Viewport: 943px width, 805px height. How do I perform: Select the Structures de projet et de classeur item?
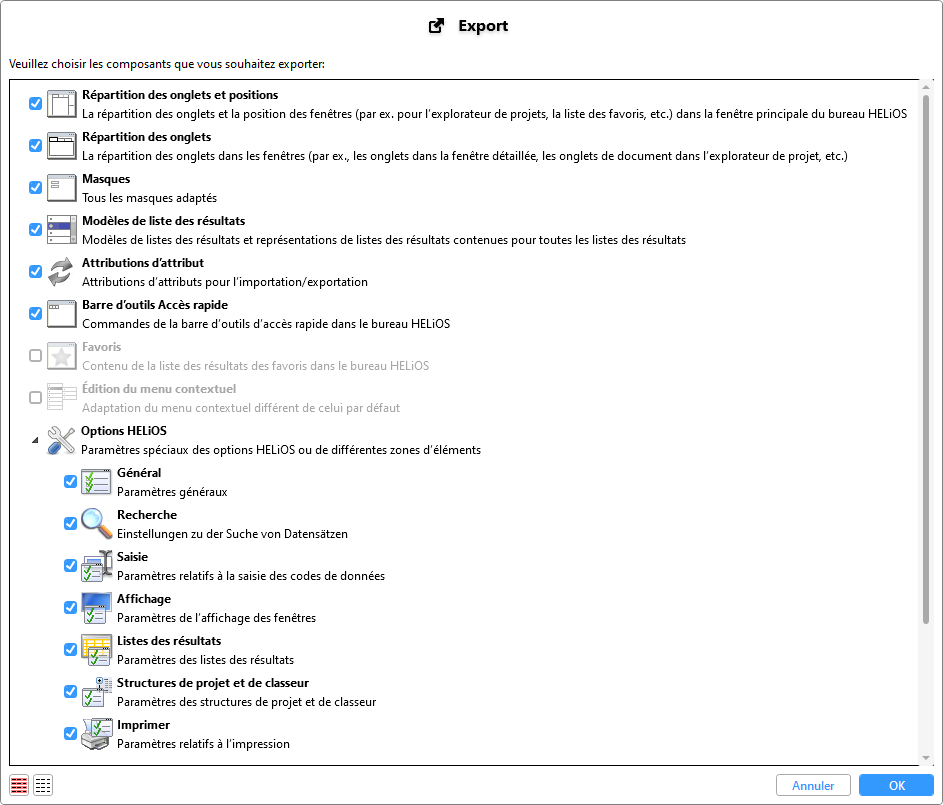pos(247,692)
